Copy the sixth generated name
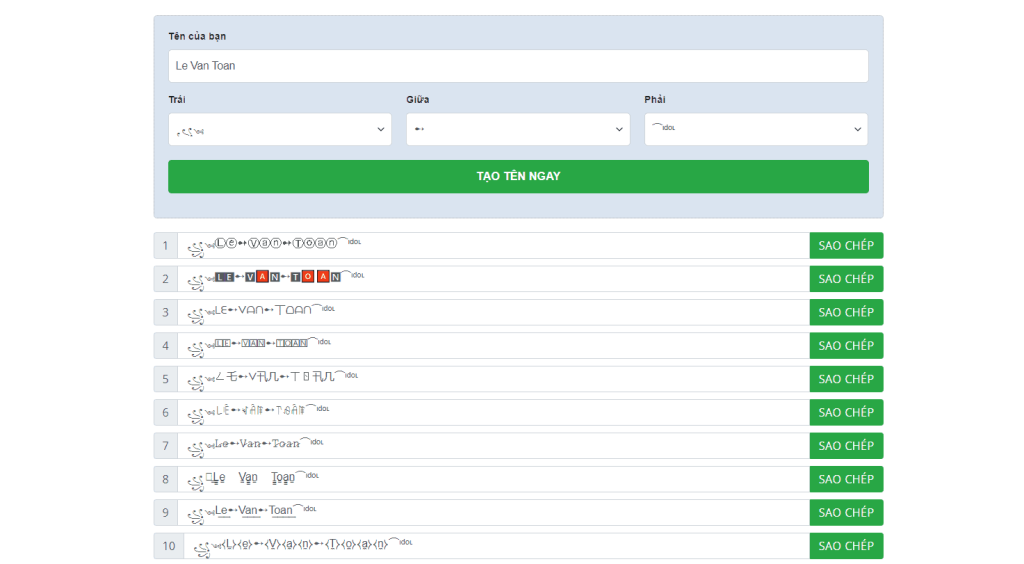Viewport: 1024px width, 564px height. tap(846, 412)
